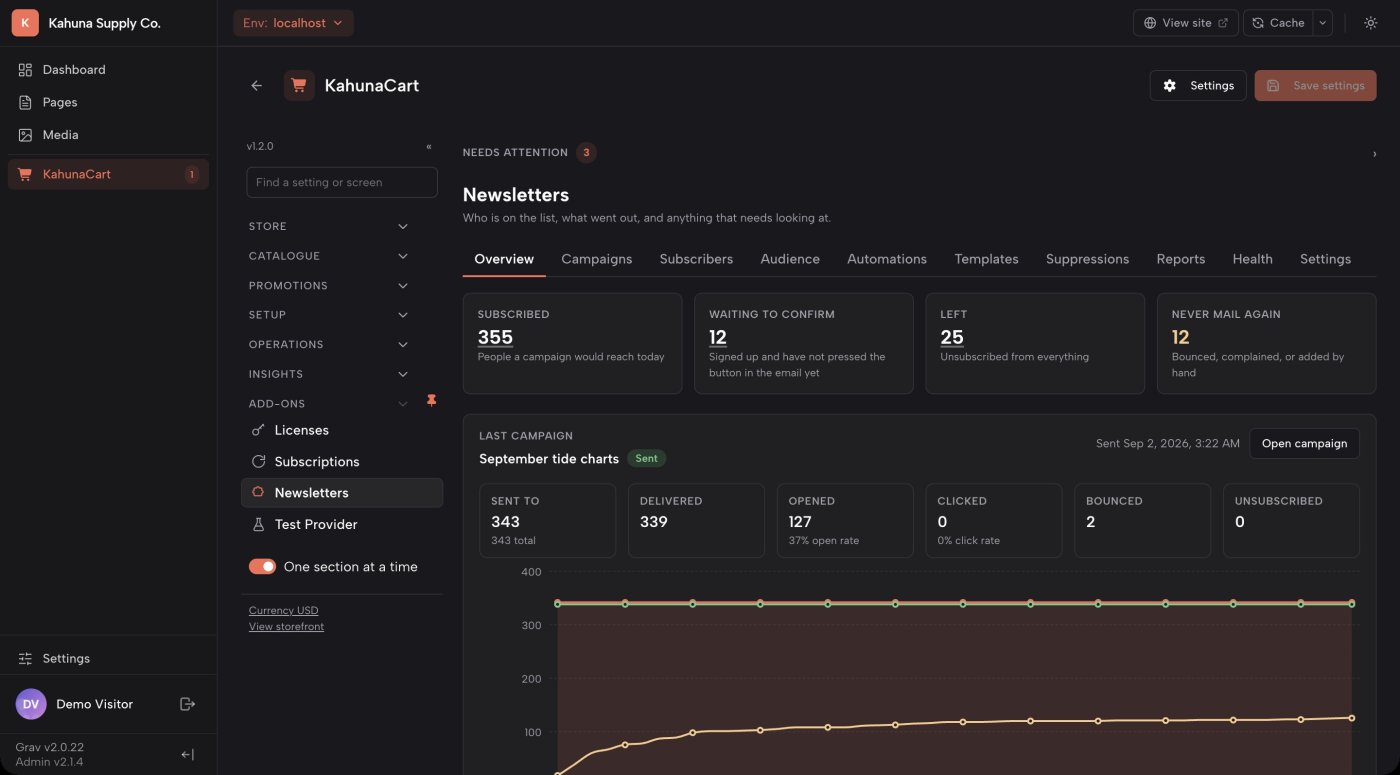Image resolution: width=1400 pixels, height=775 pixels.
Task: Open the Env: localhost dropdown
Action: click(293, 23)
